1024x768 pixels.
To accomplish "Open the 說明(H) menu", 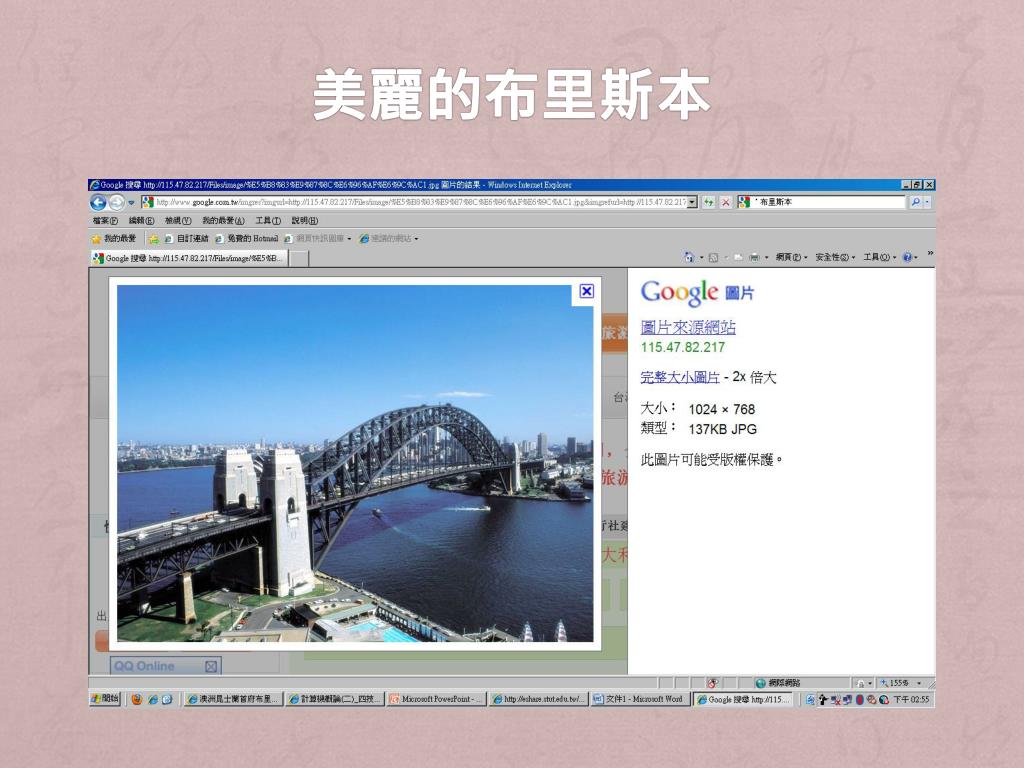I will click(x=304, y=221).
